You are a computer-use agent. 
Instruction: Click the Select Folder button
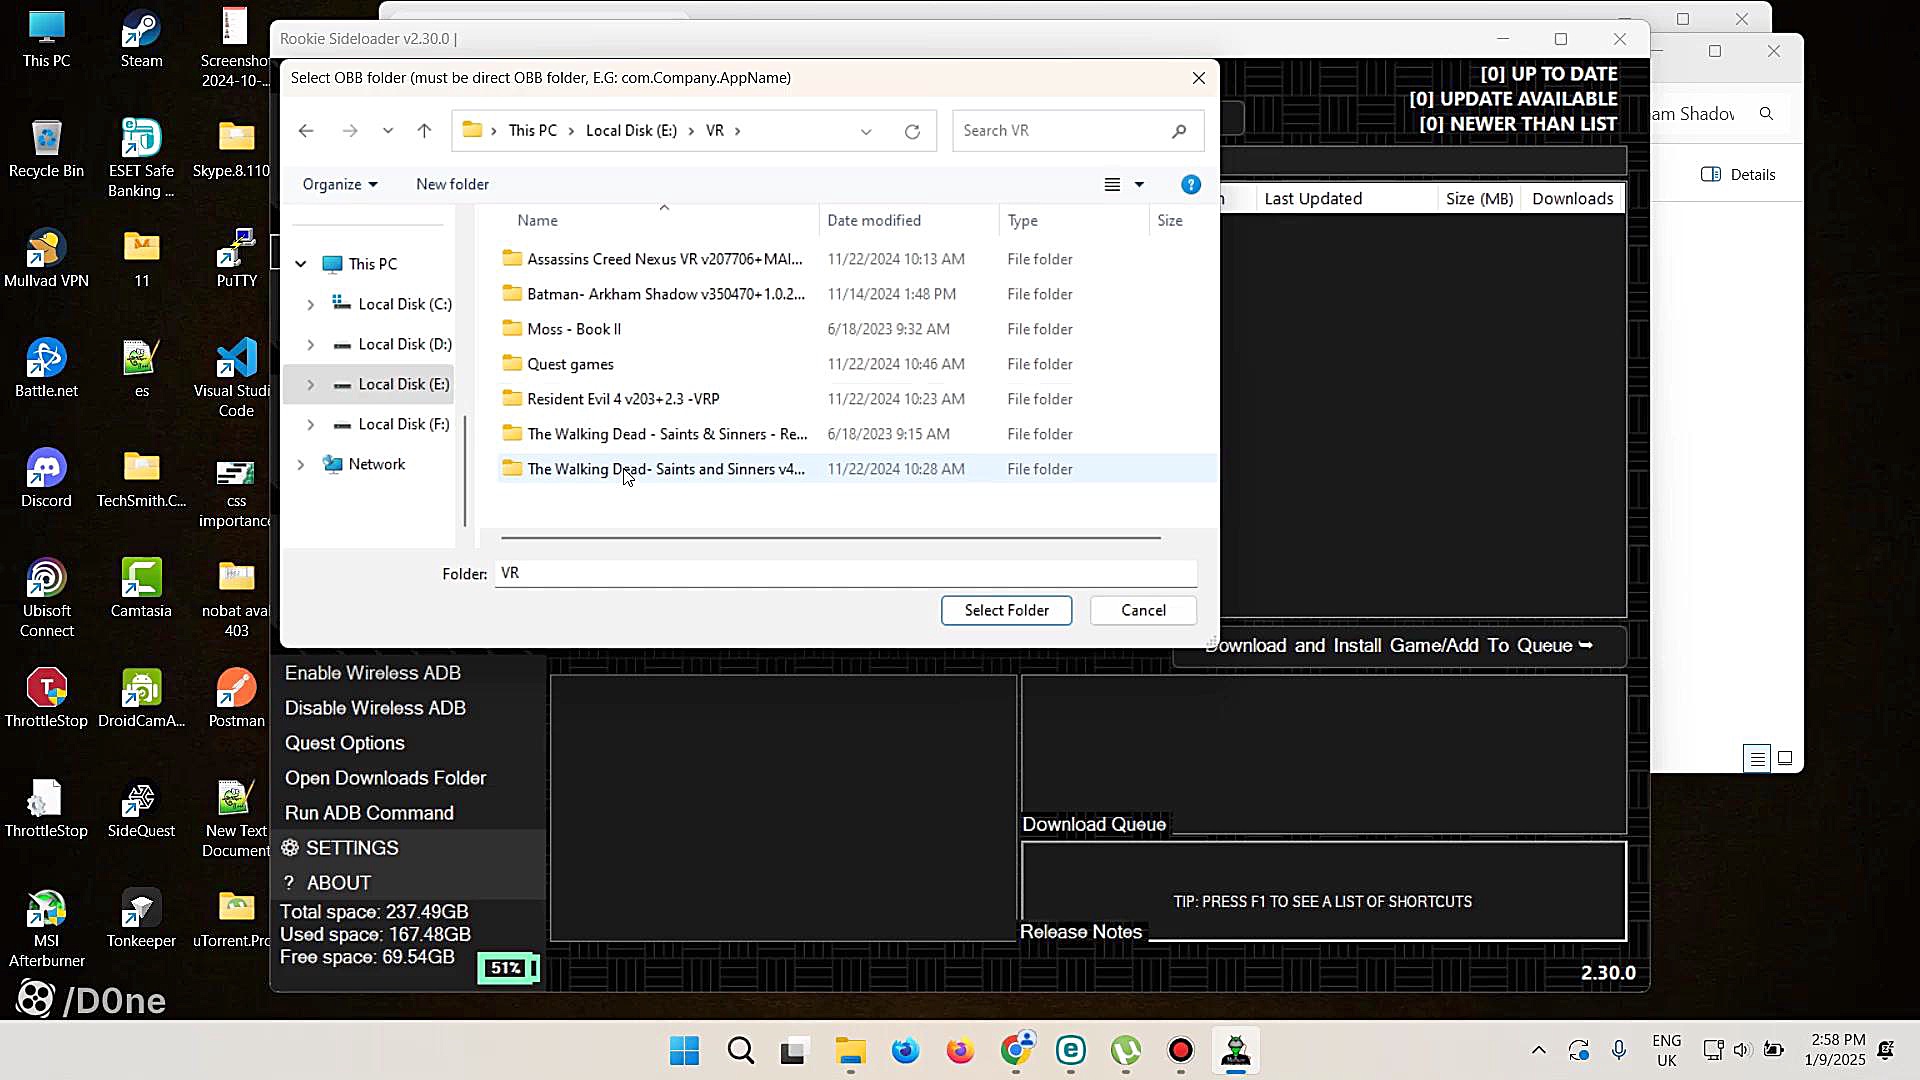coord(1006,610)
